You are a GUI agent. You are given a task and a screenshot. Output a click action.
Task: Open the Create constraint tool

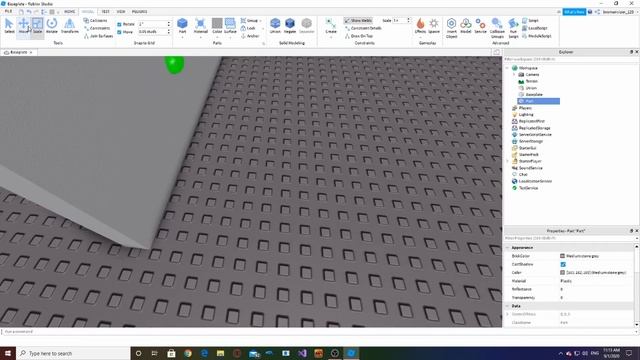[x=331, y=26]
